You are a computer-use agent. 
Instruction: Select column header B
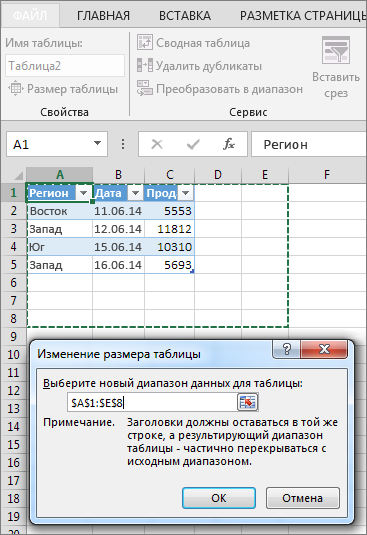click(x=118, y=175)
